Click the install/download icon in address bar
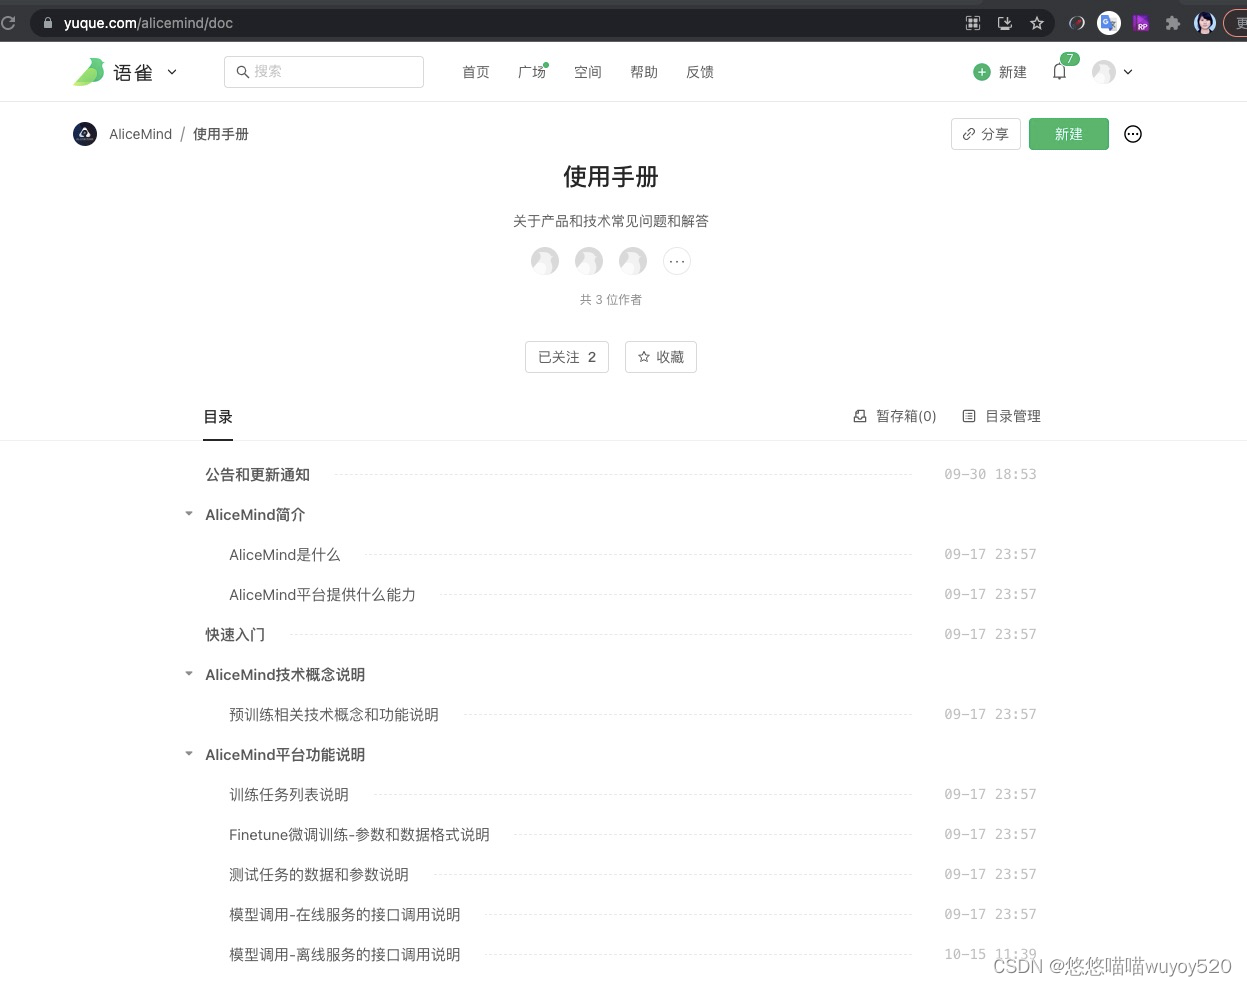 pyautogui.click(x=1005, y=23)
